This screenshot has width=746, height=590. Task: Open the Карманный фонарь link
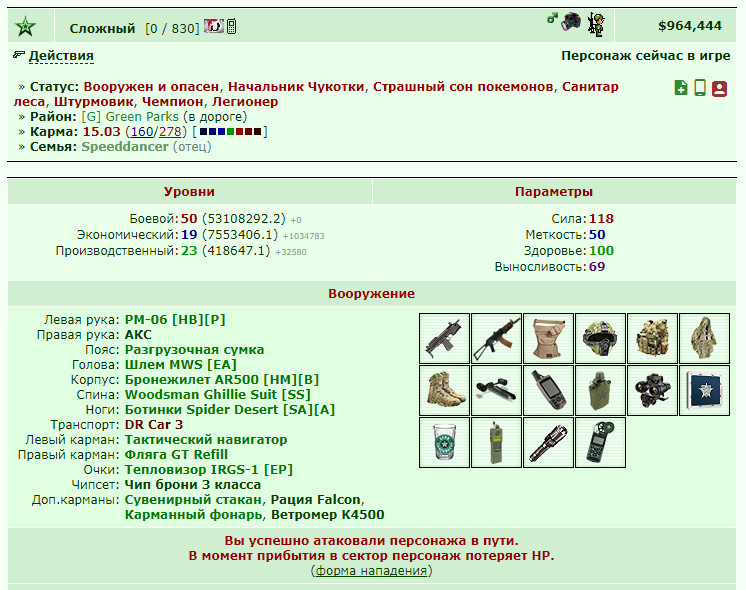coord(193,515)
